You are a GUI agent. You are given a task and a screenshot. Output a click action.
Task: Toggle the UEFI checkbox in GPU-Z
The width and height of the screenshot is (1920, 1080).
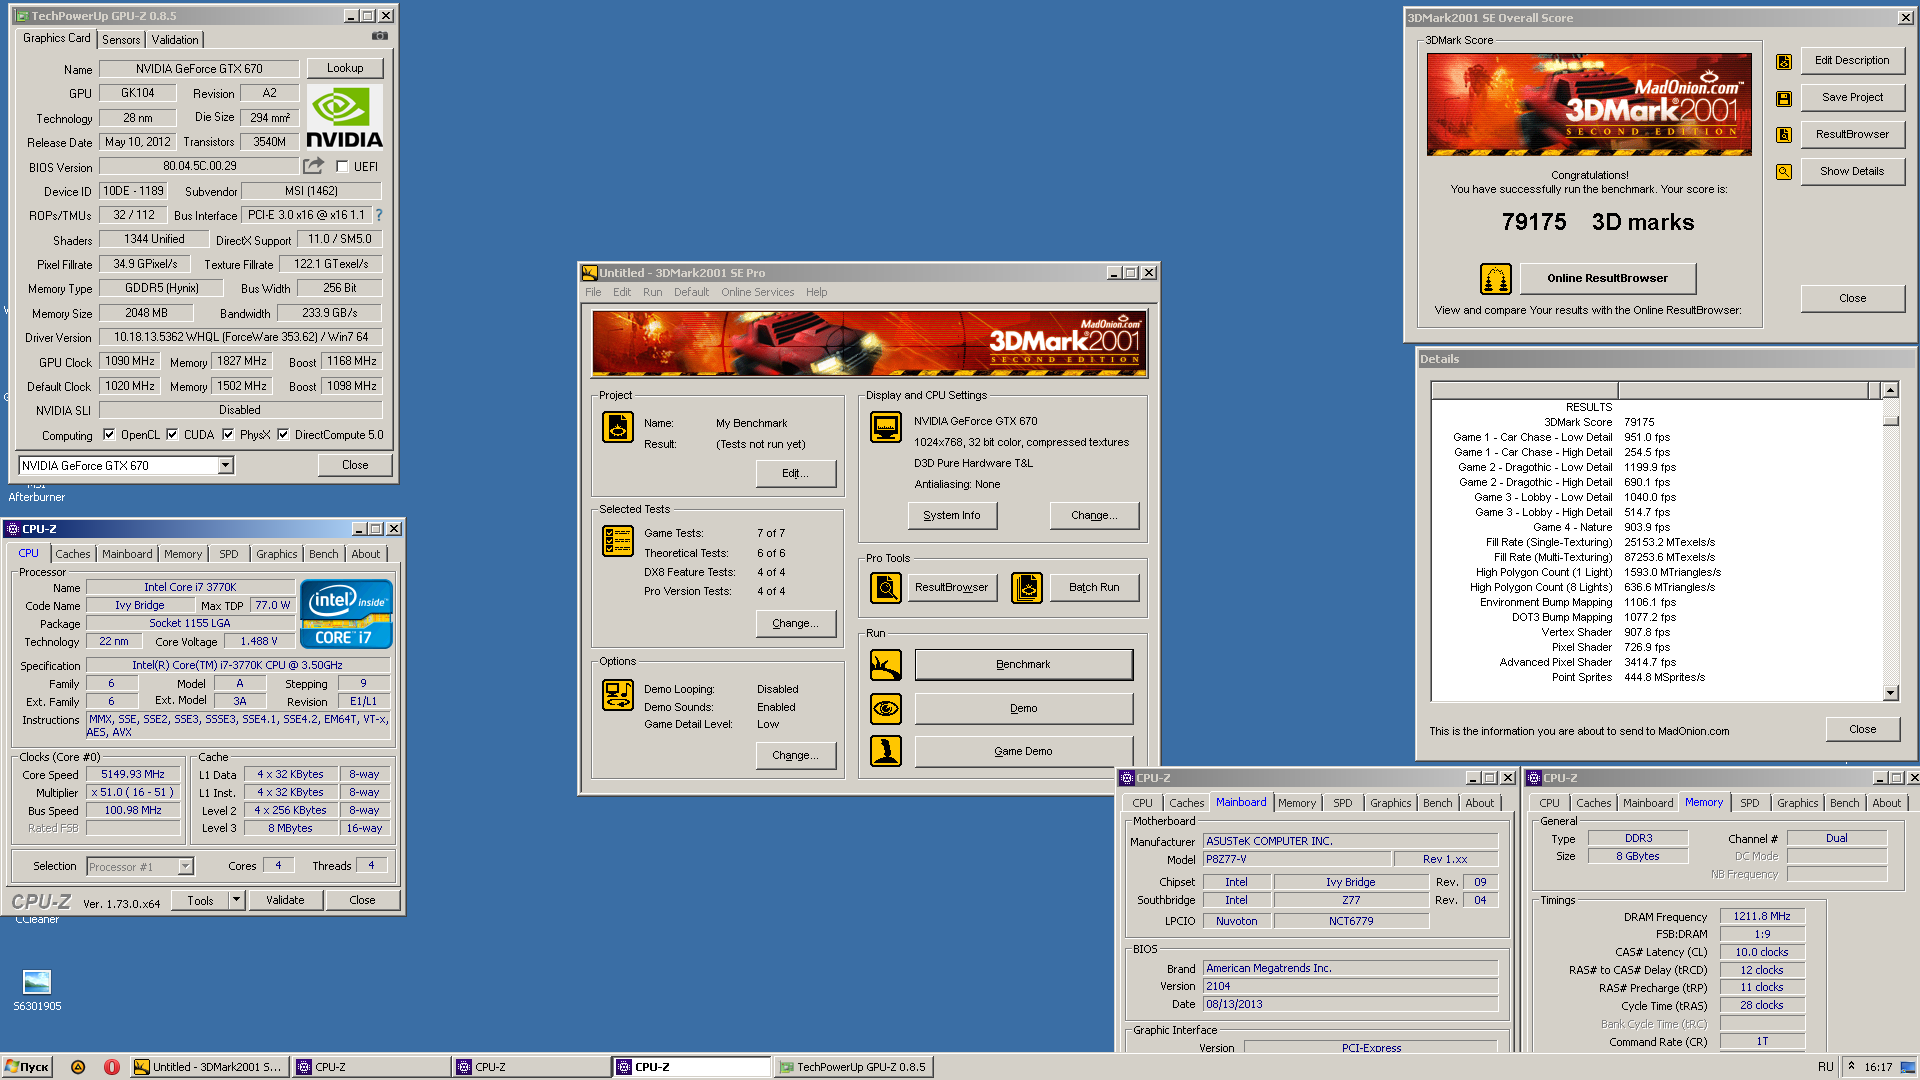tap(342, 167)
